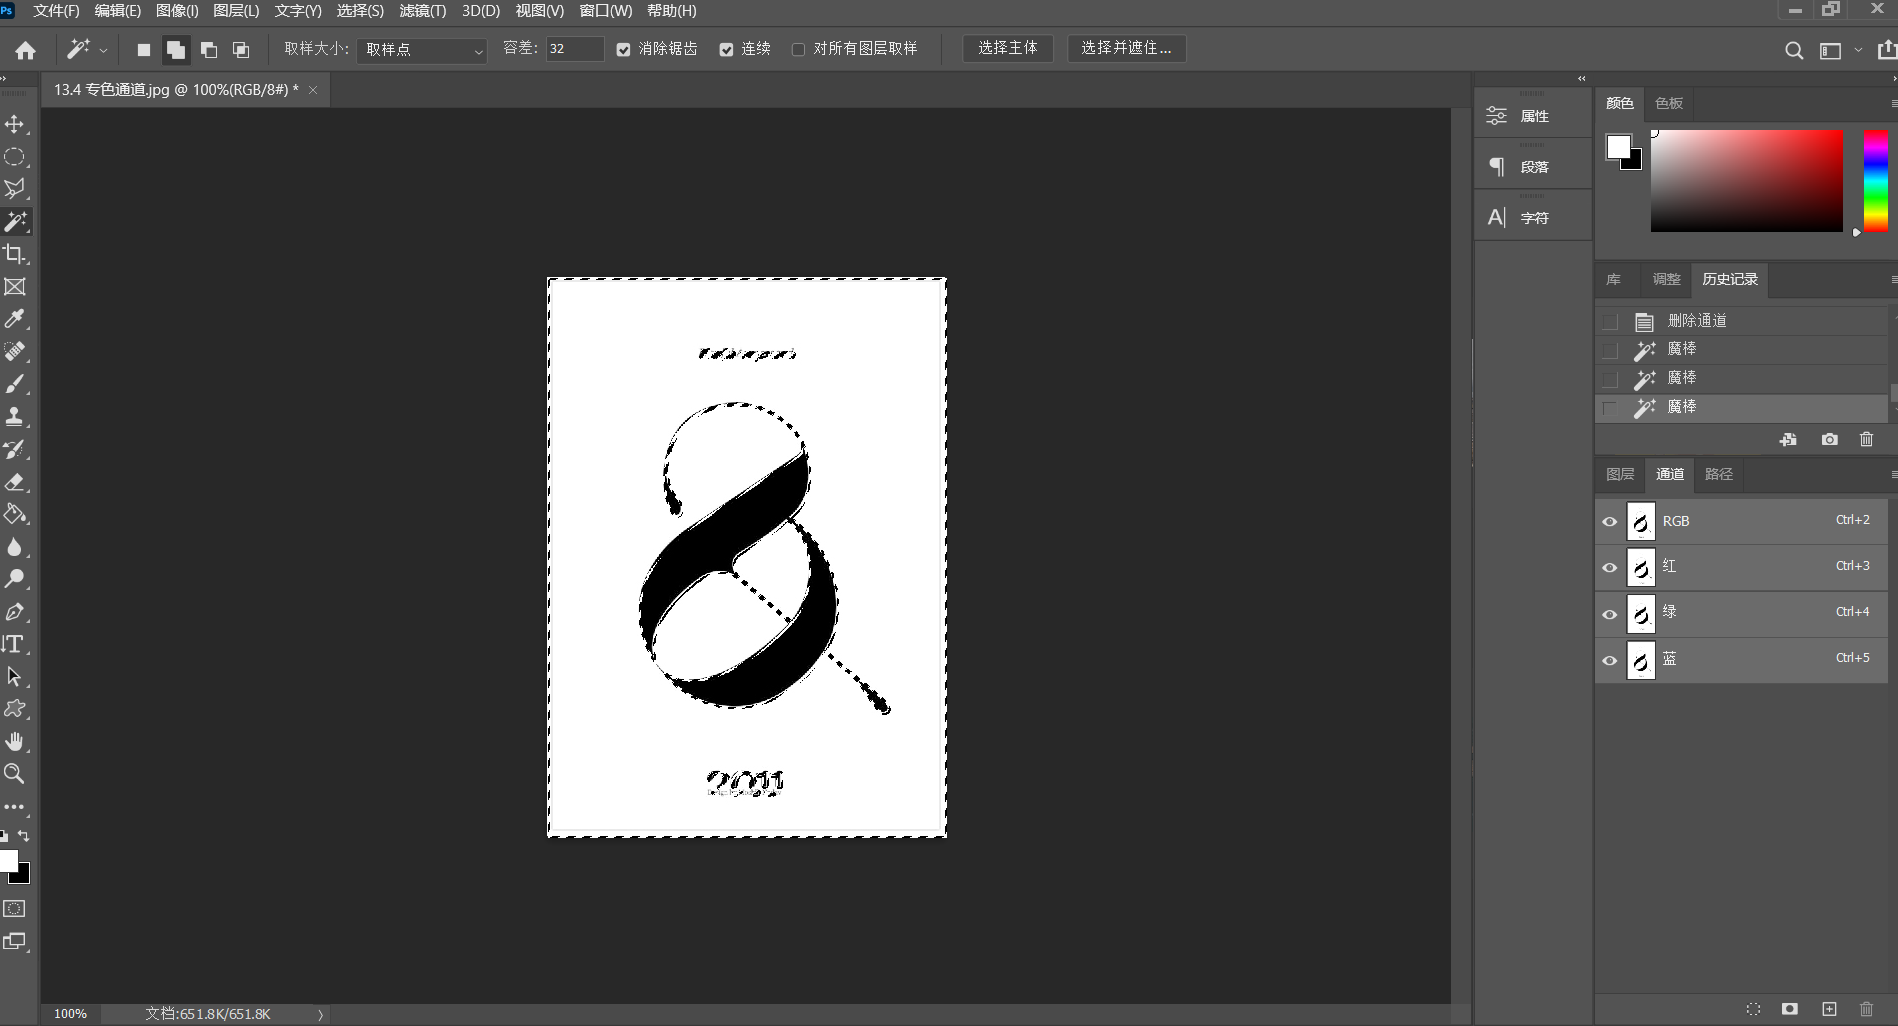Toggle the contiguous checkbox
This screenshot has width=1898, height=1026.
(x=726, y=49)
